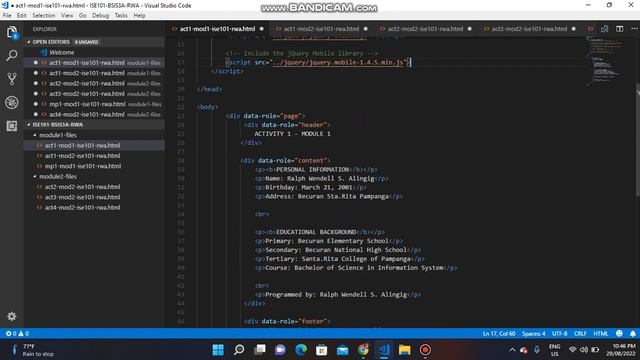Viewport: 640px width, 360px height.
Task: Switch ENG US input language indicator
Action: tap(554, 350)
